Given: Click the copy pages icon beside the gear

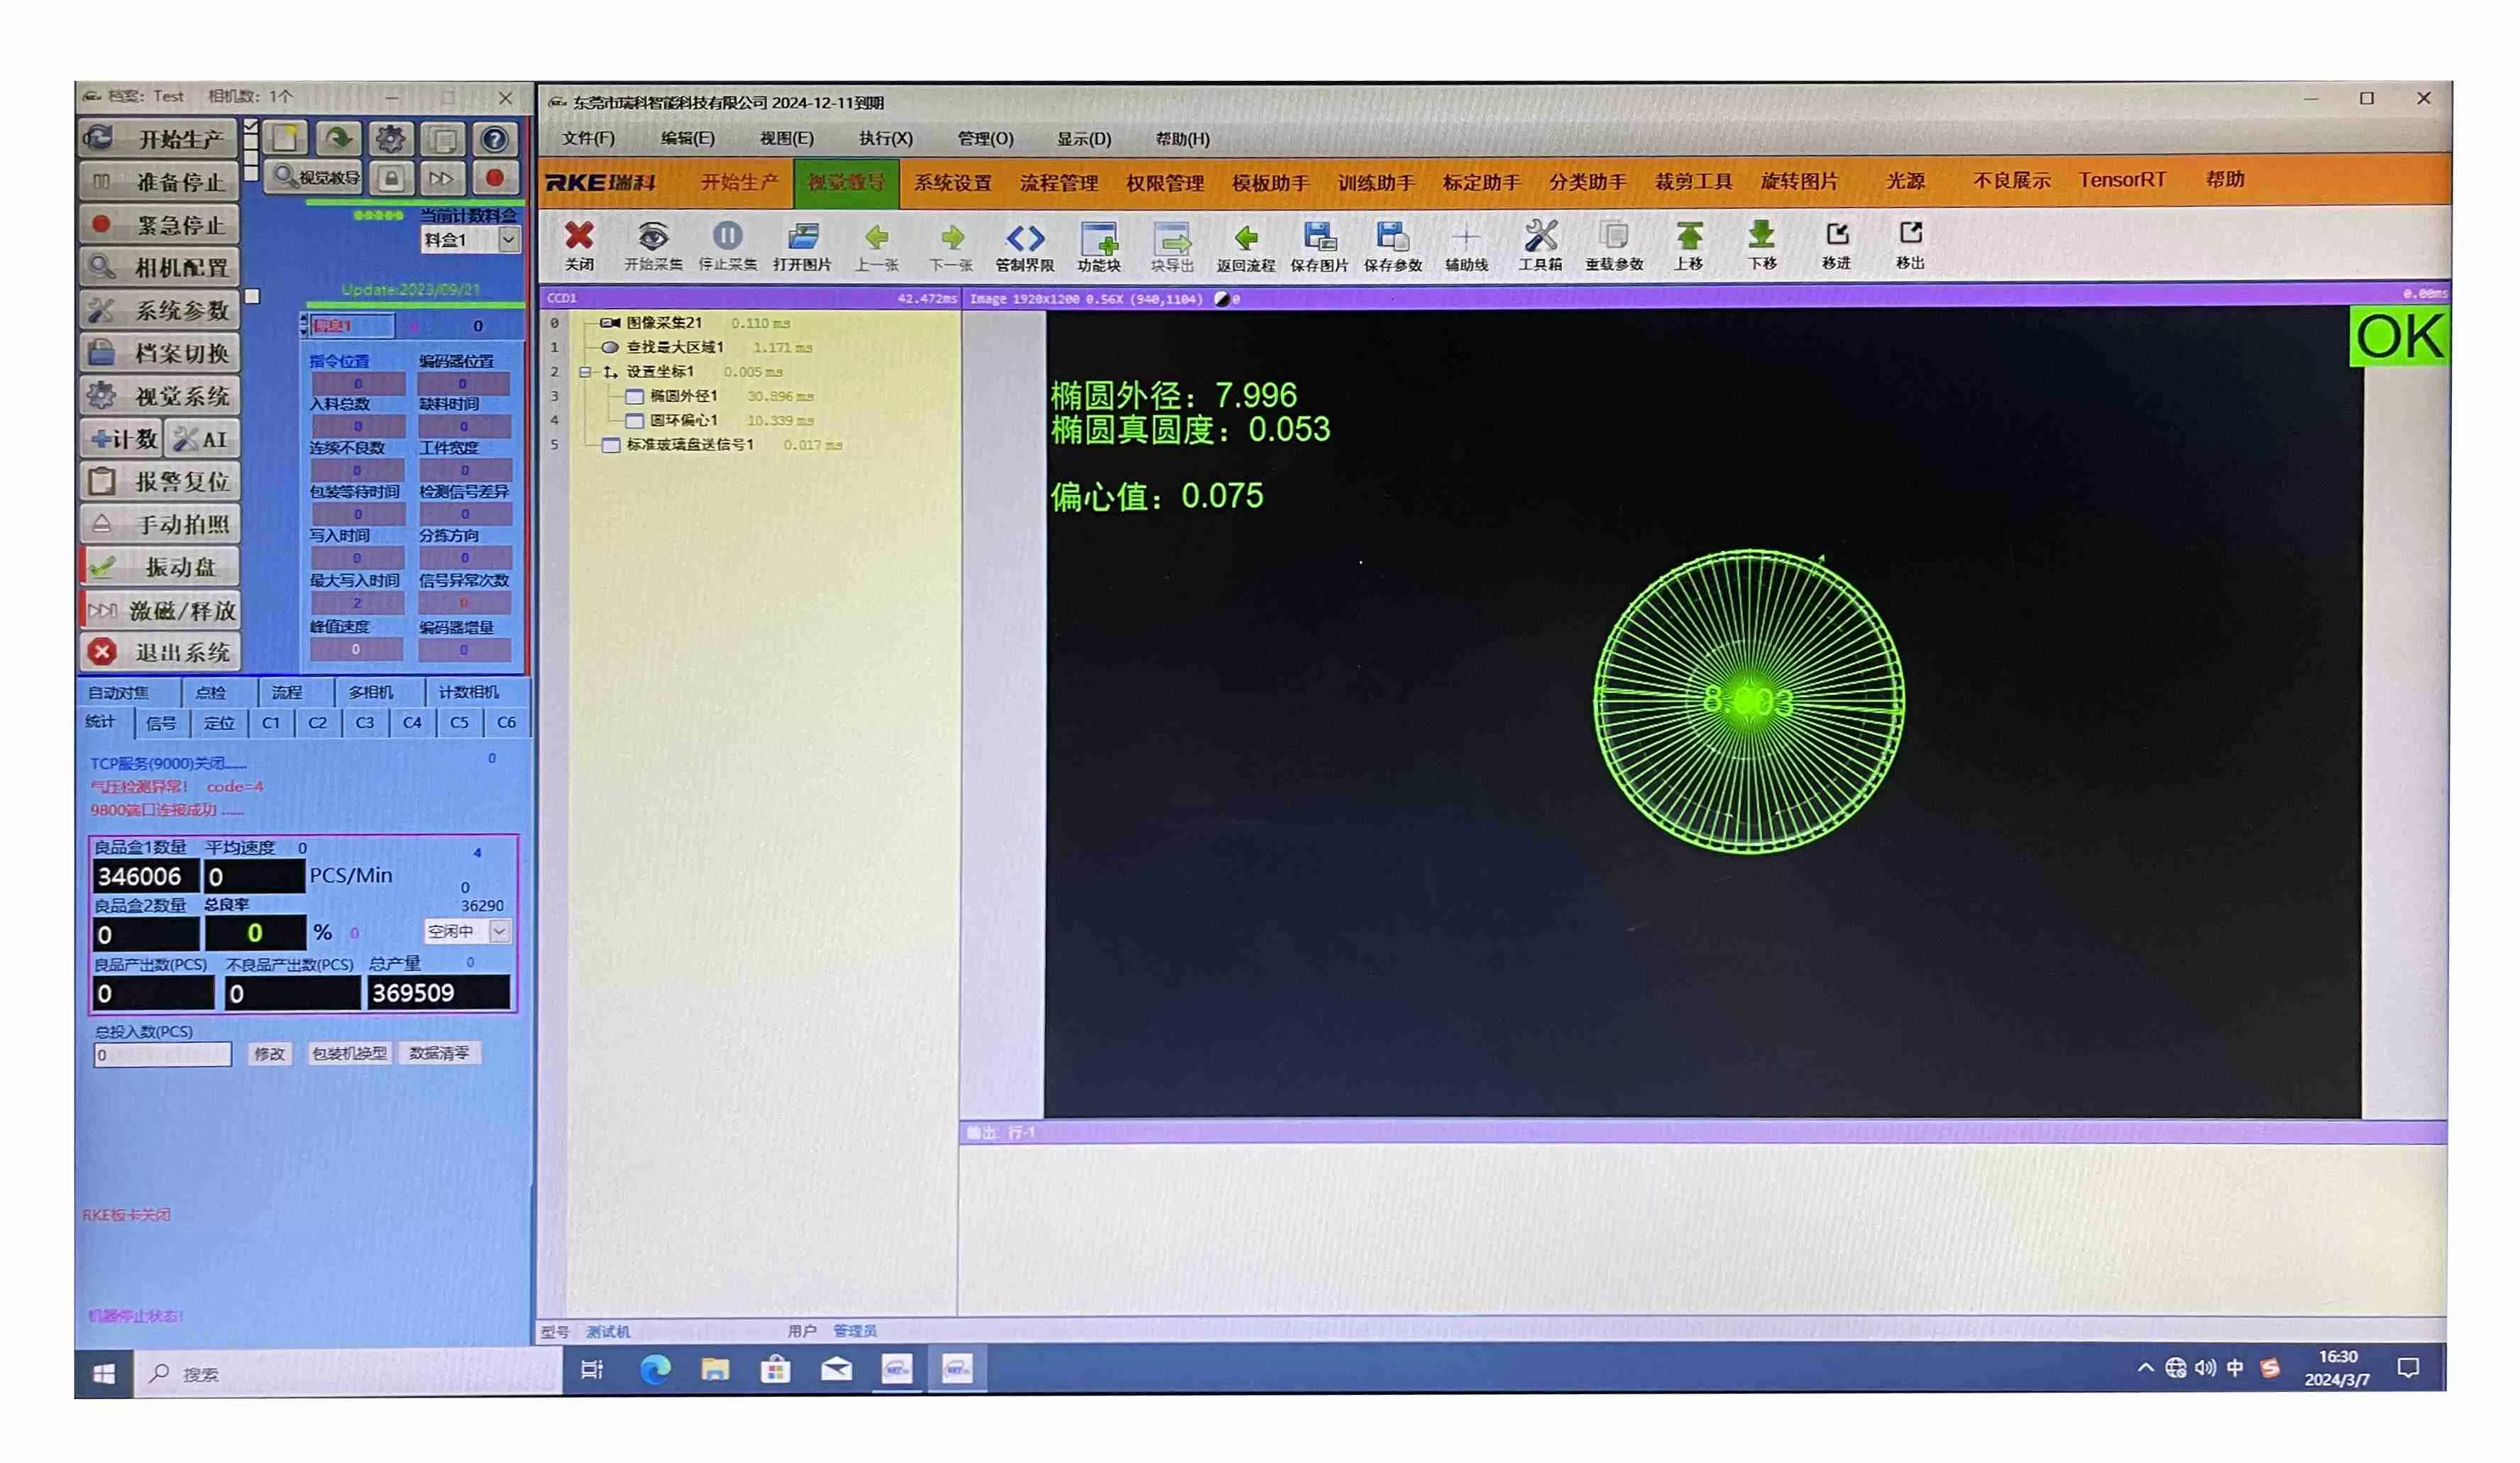Looking at the screenshot, I should (x=444, y=138).
